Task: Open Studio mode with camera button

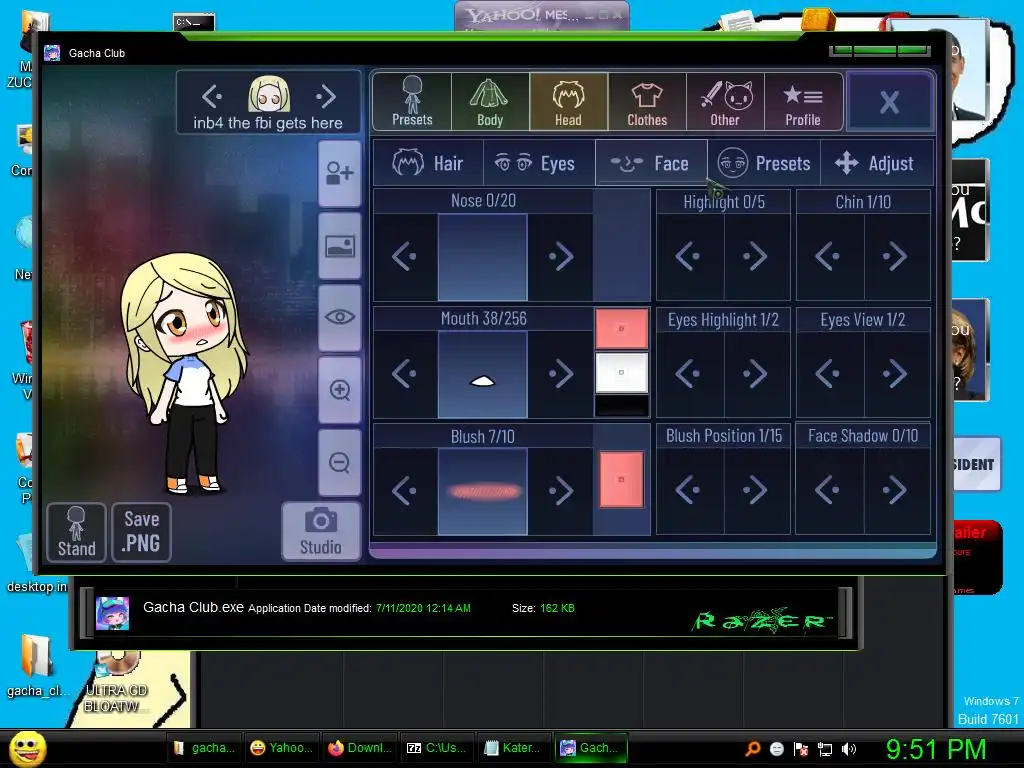Action: pyautogui.click(x=321, y=532)
